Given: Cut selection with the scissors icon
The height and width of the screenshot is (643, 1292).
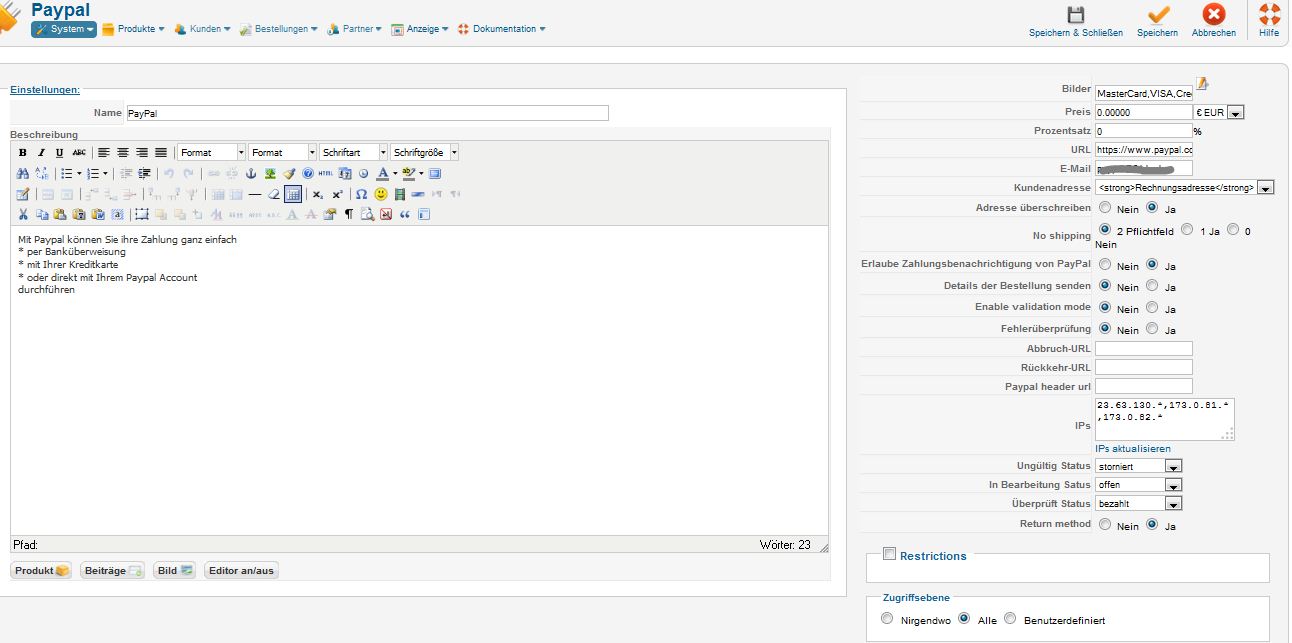Looking at the screenshot, I should pyautogui.click(x=23, y=215).
